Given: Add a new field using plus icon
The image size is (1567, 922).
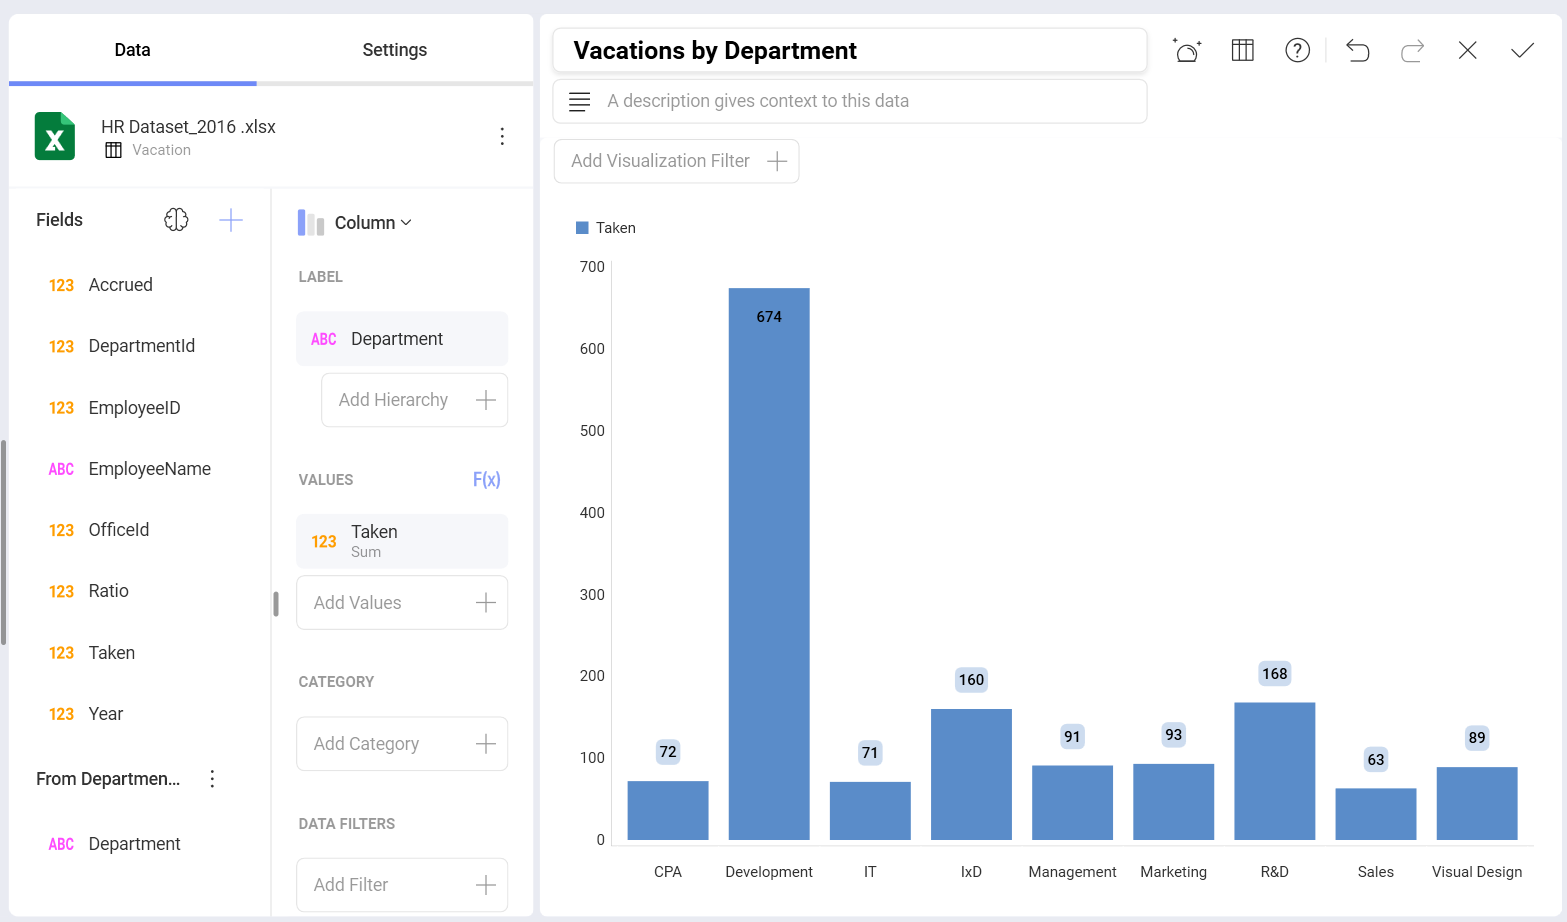Looking at the screenshot, I should coord(231,220).
